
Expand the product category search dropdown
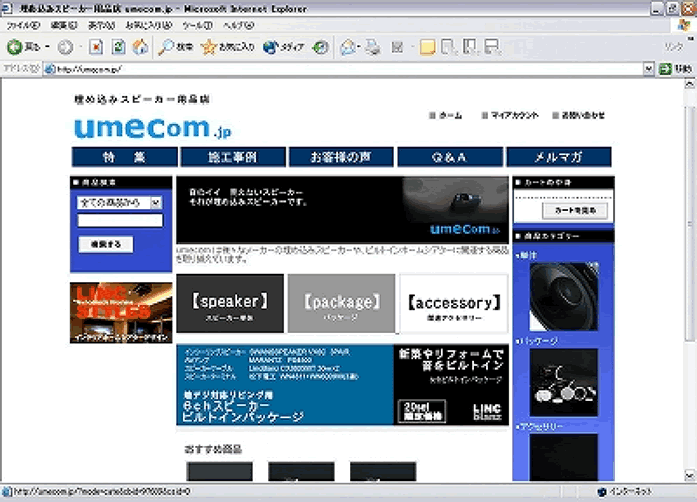click(x=156, y=202)
